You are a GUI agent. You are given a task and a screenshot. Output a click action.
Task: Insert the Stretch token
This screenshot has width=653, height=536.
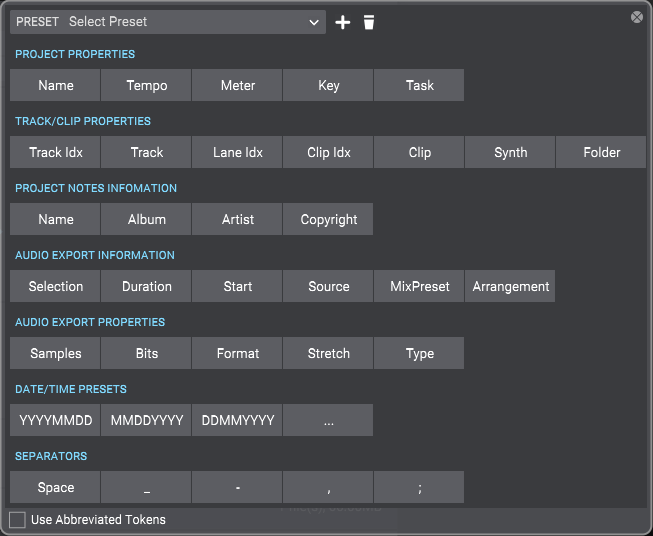coord(329,353)
